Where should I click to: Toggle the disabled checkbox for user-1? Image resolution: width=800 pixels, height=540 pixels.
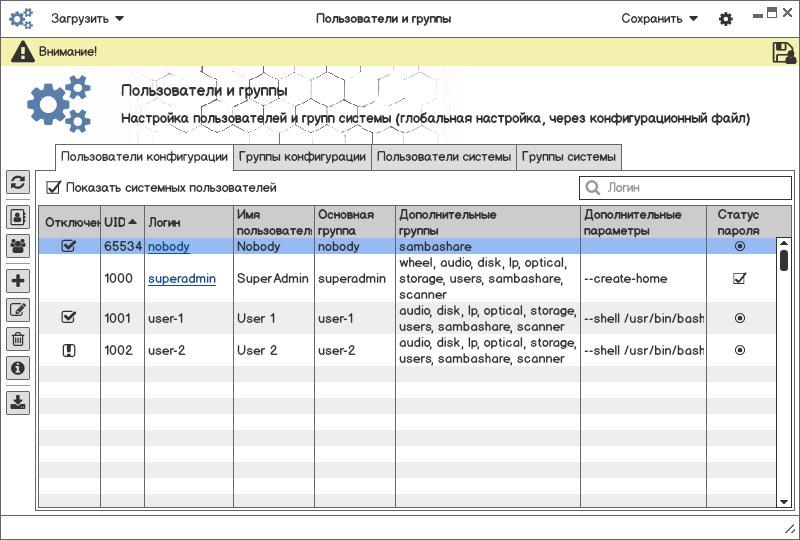[x=69, y=318]
